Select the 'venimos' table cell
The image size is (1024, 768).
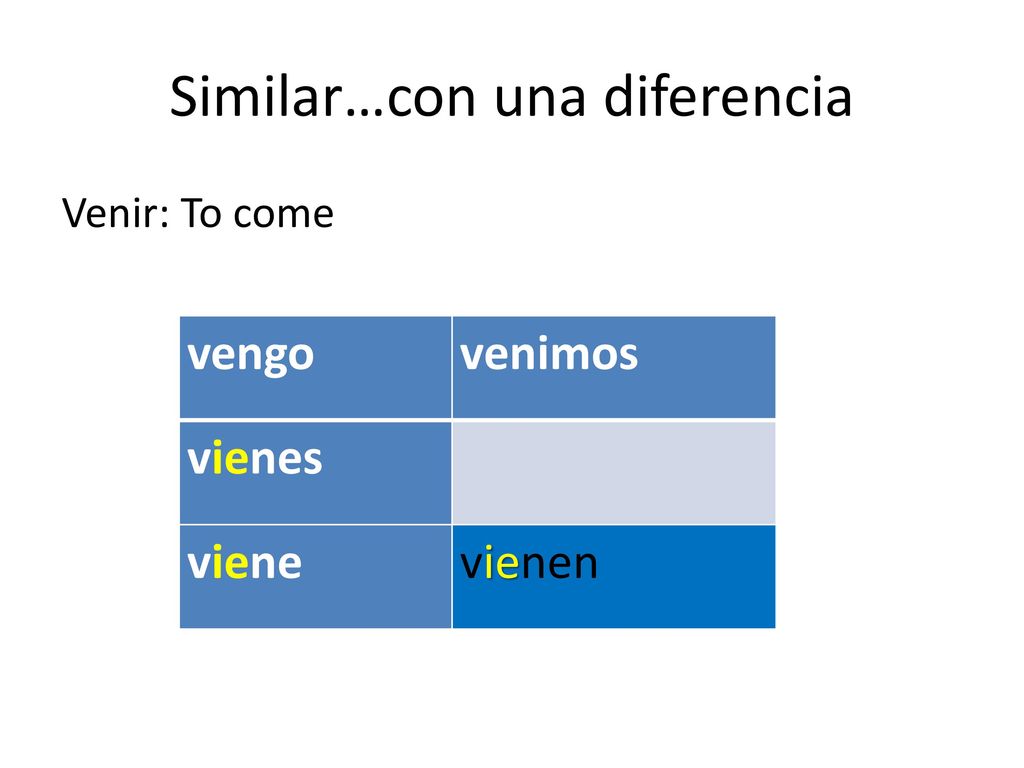pos(614,367)
